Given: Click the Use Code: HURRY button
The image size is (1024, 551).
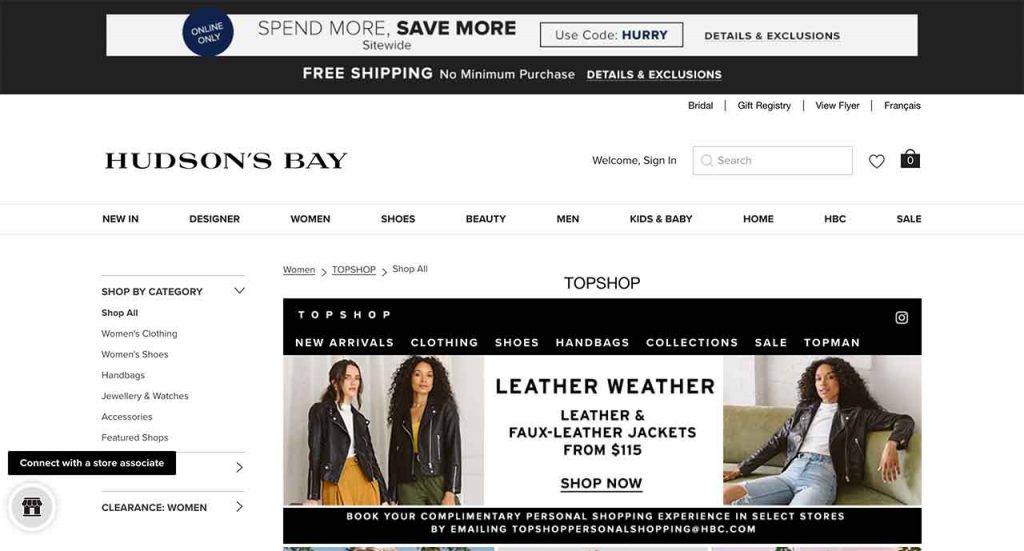Looking at the screenshot, I should tap(611, 35).
